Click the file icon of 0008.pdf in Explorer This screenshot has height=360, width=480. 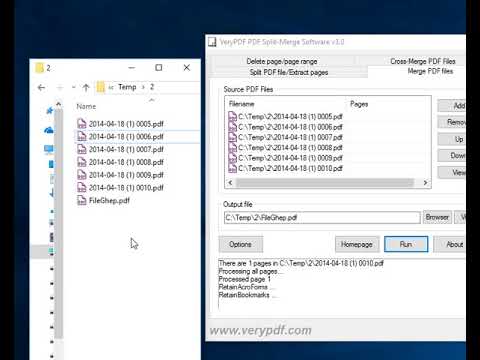[x=82, y=162]
